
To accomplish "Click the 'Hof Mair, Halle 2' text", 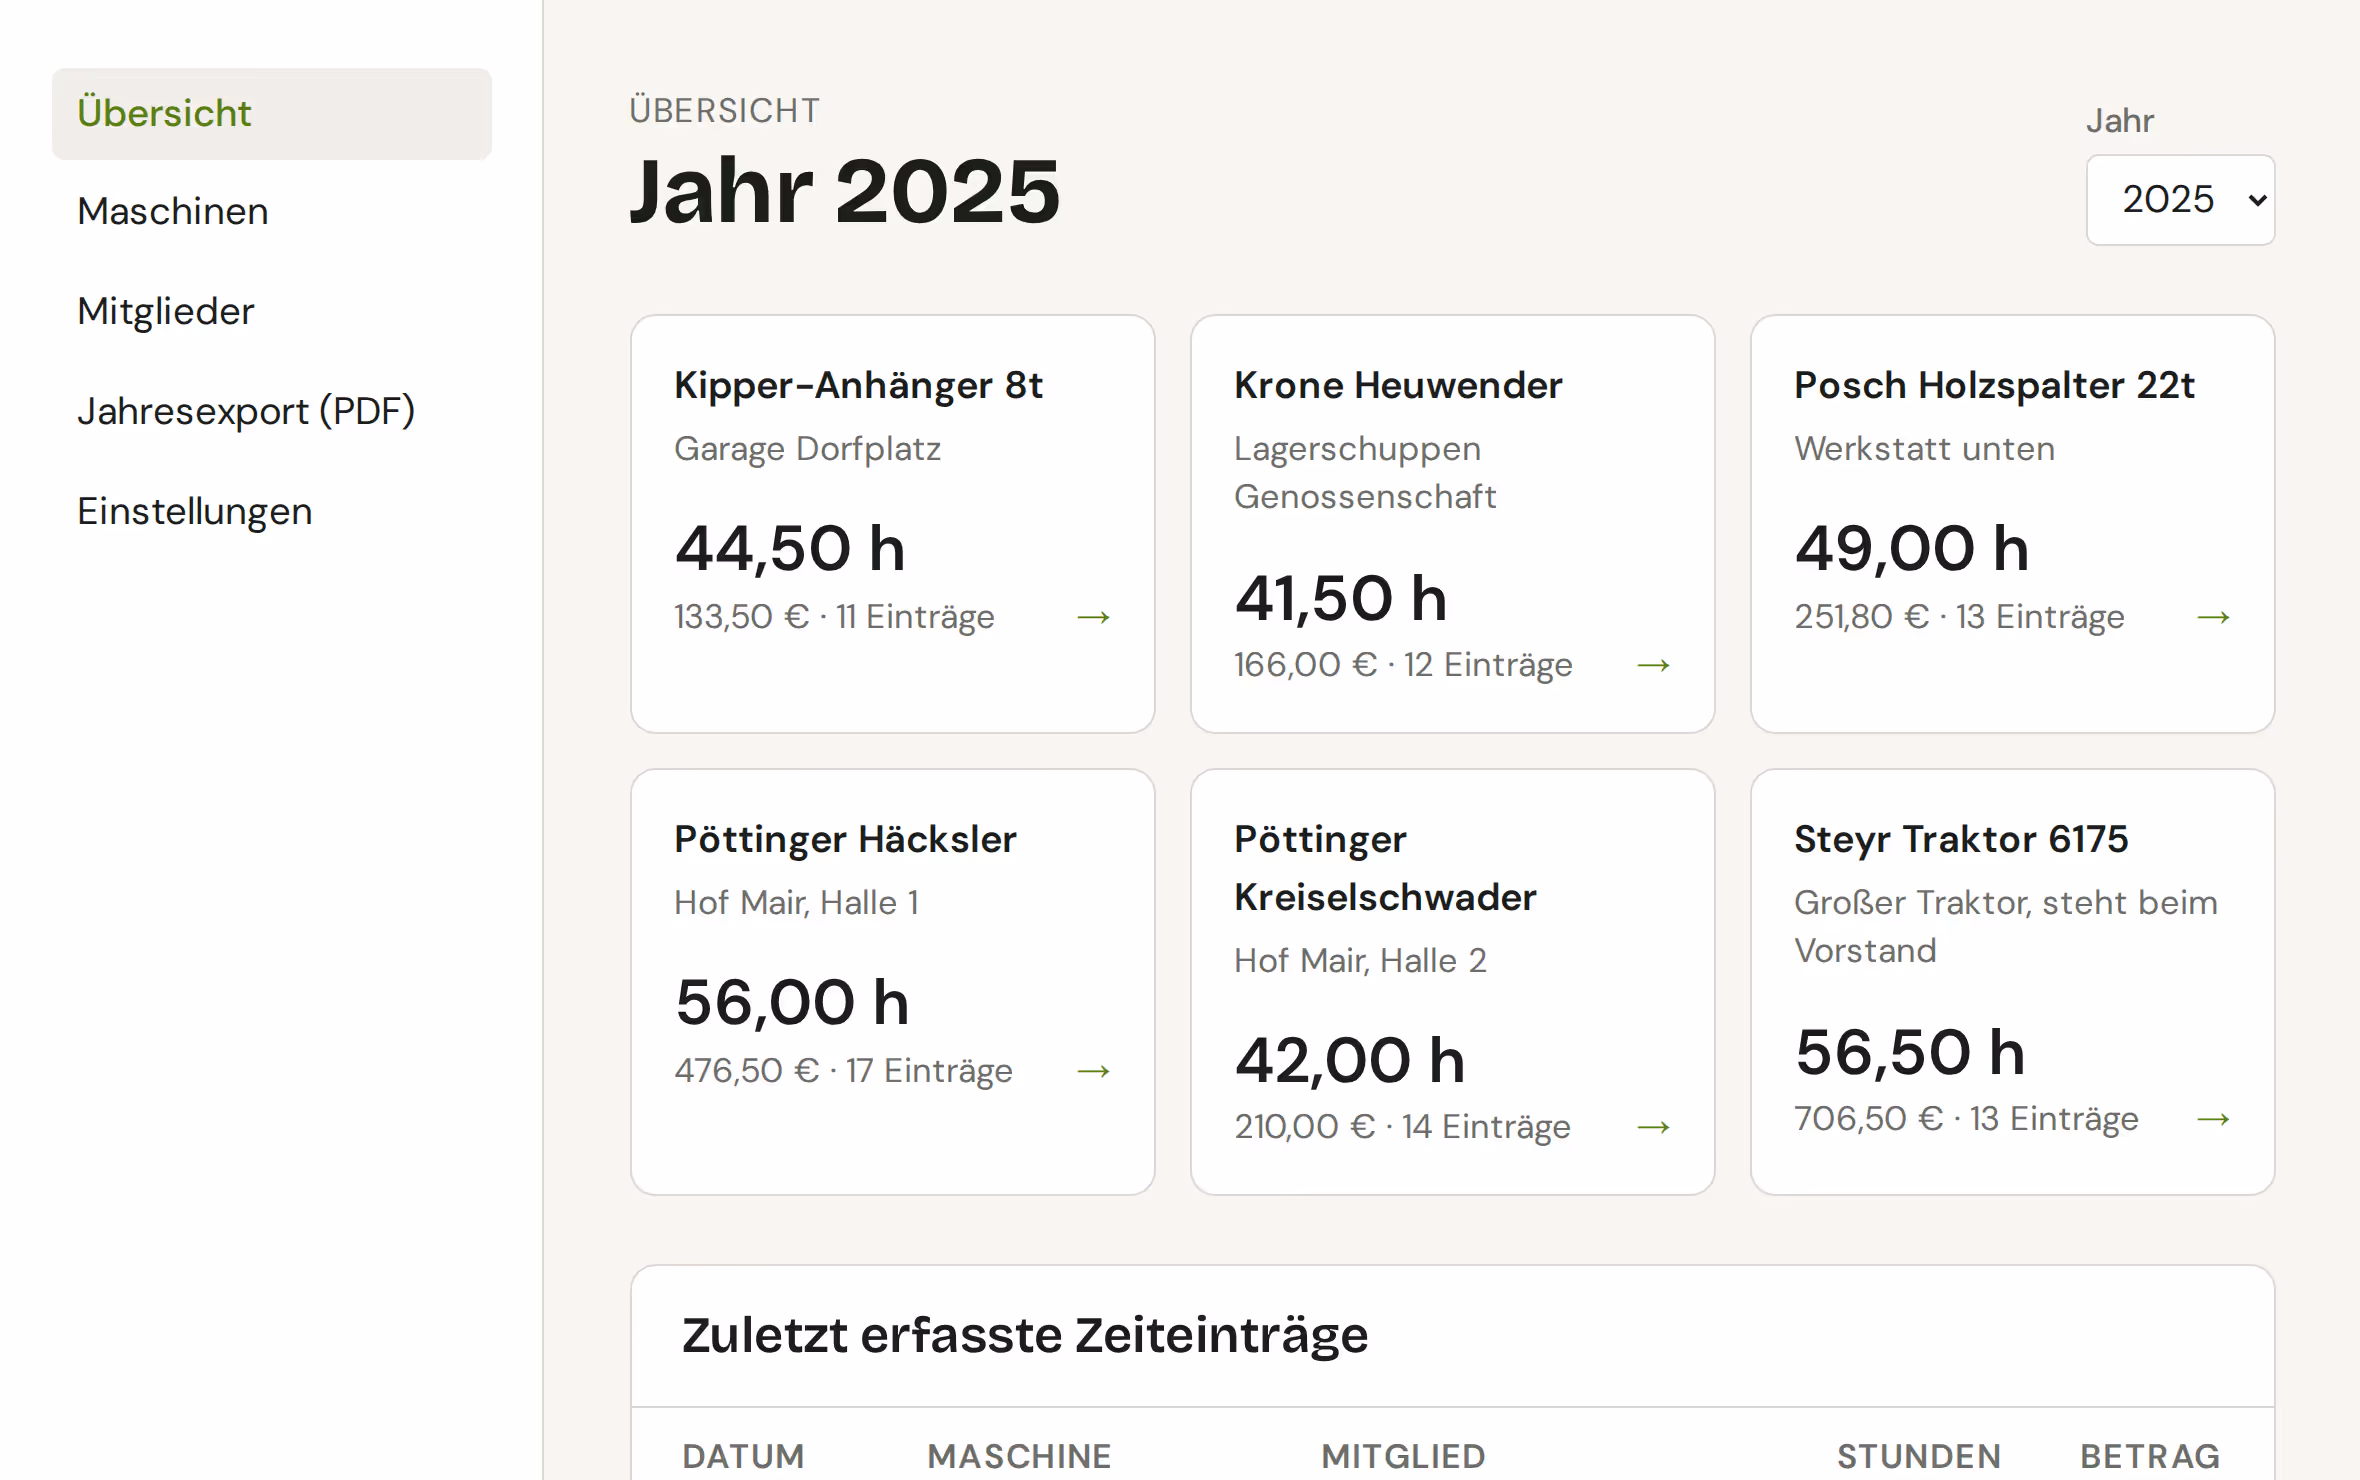I will [x=1360, y=962].
